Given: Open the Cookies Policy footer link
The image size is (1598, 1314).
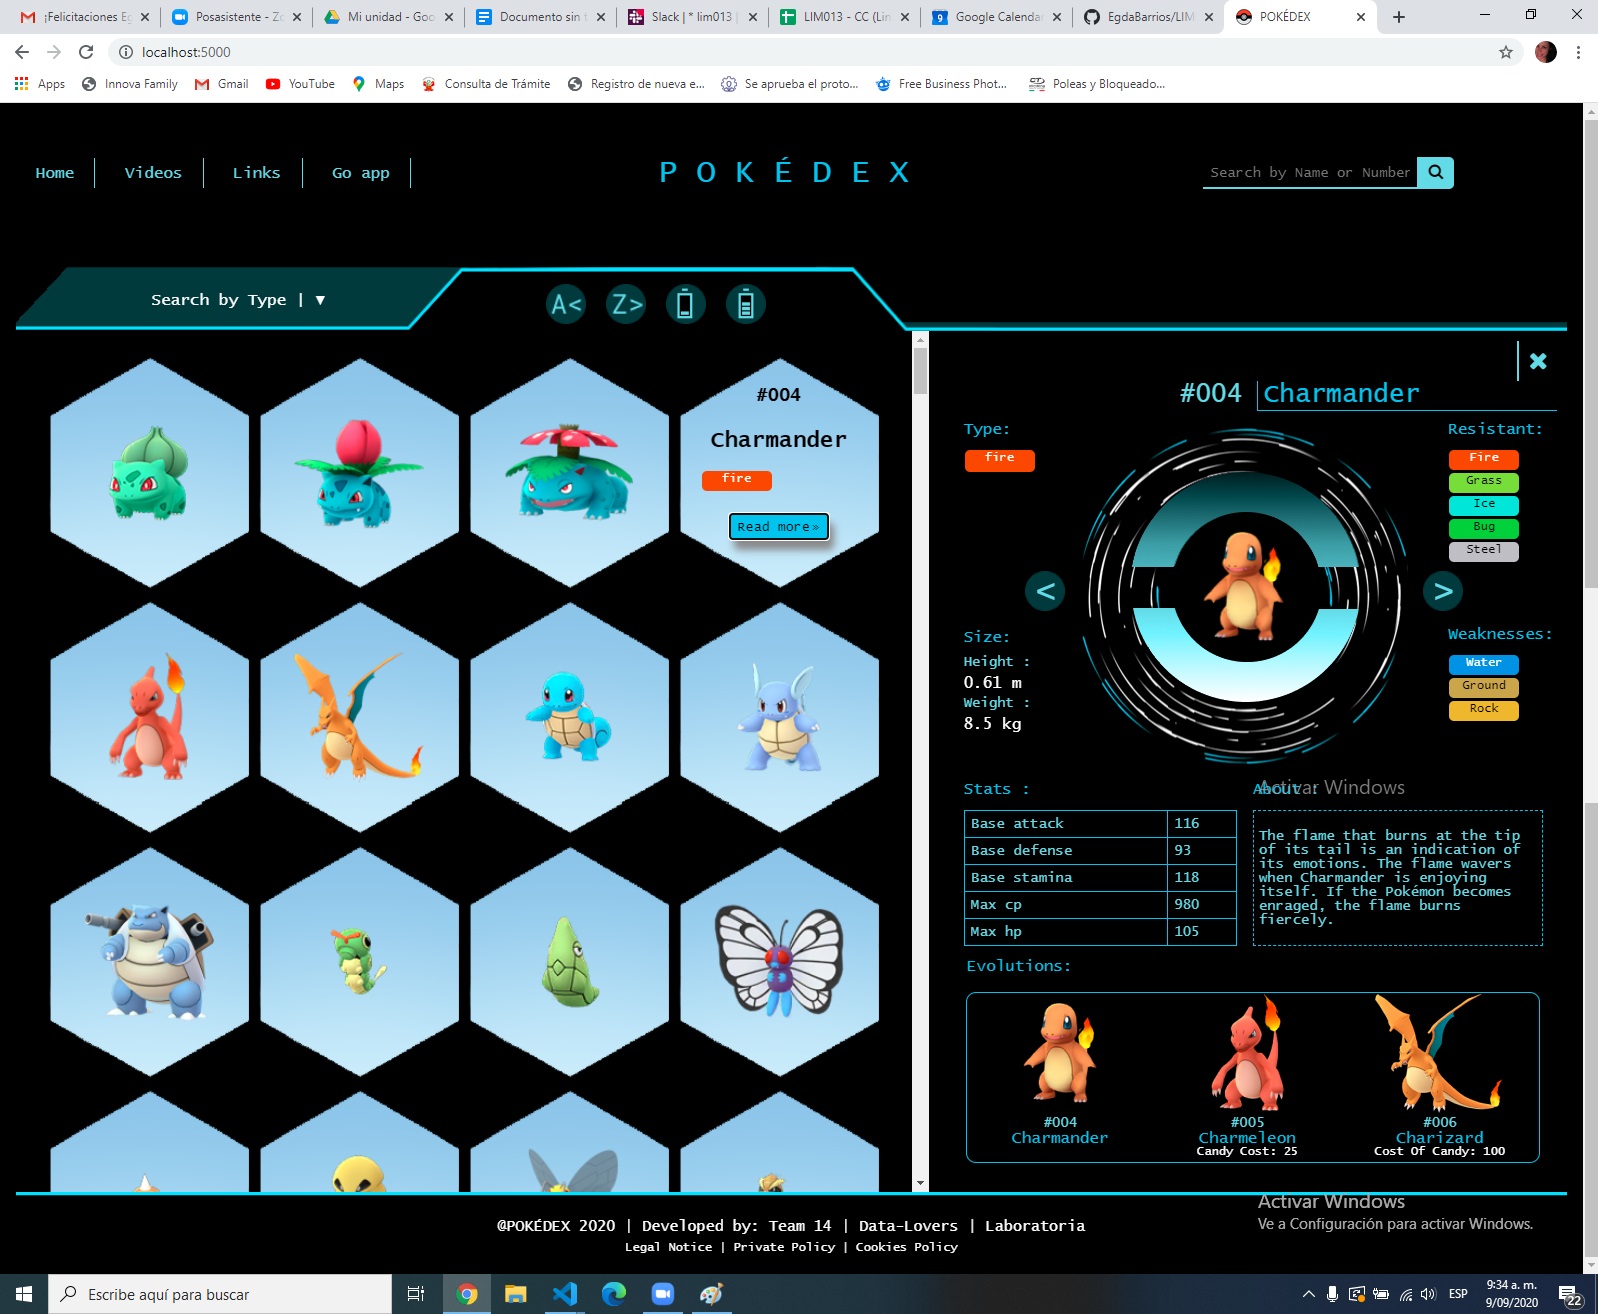Looking at the screenshot, I should [906, 1247].
